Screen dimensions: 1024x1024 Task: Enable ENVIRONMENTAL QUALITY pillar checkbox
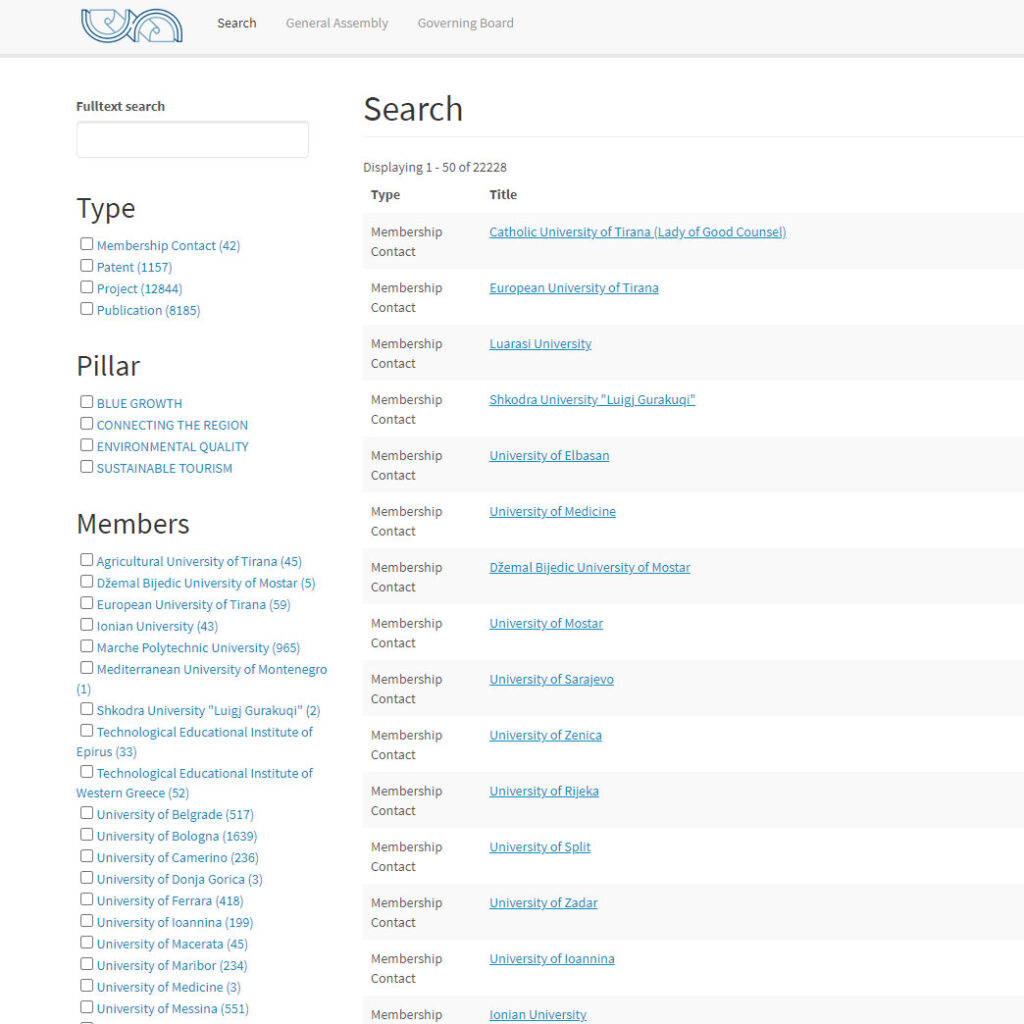tap(86, 445)
